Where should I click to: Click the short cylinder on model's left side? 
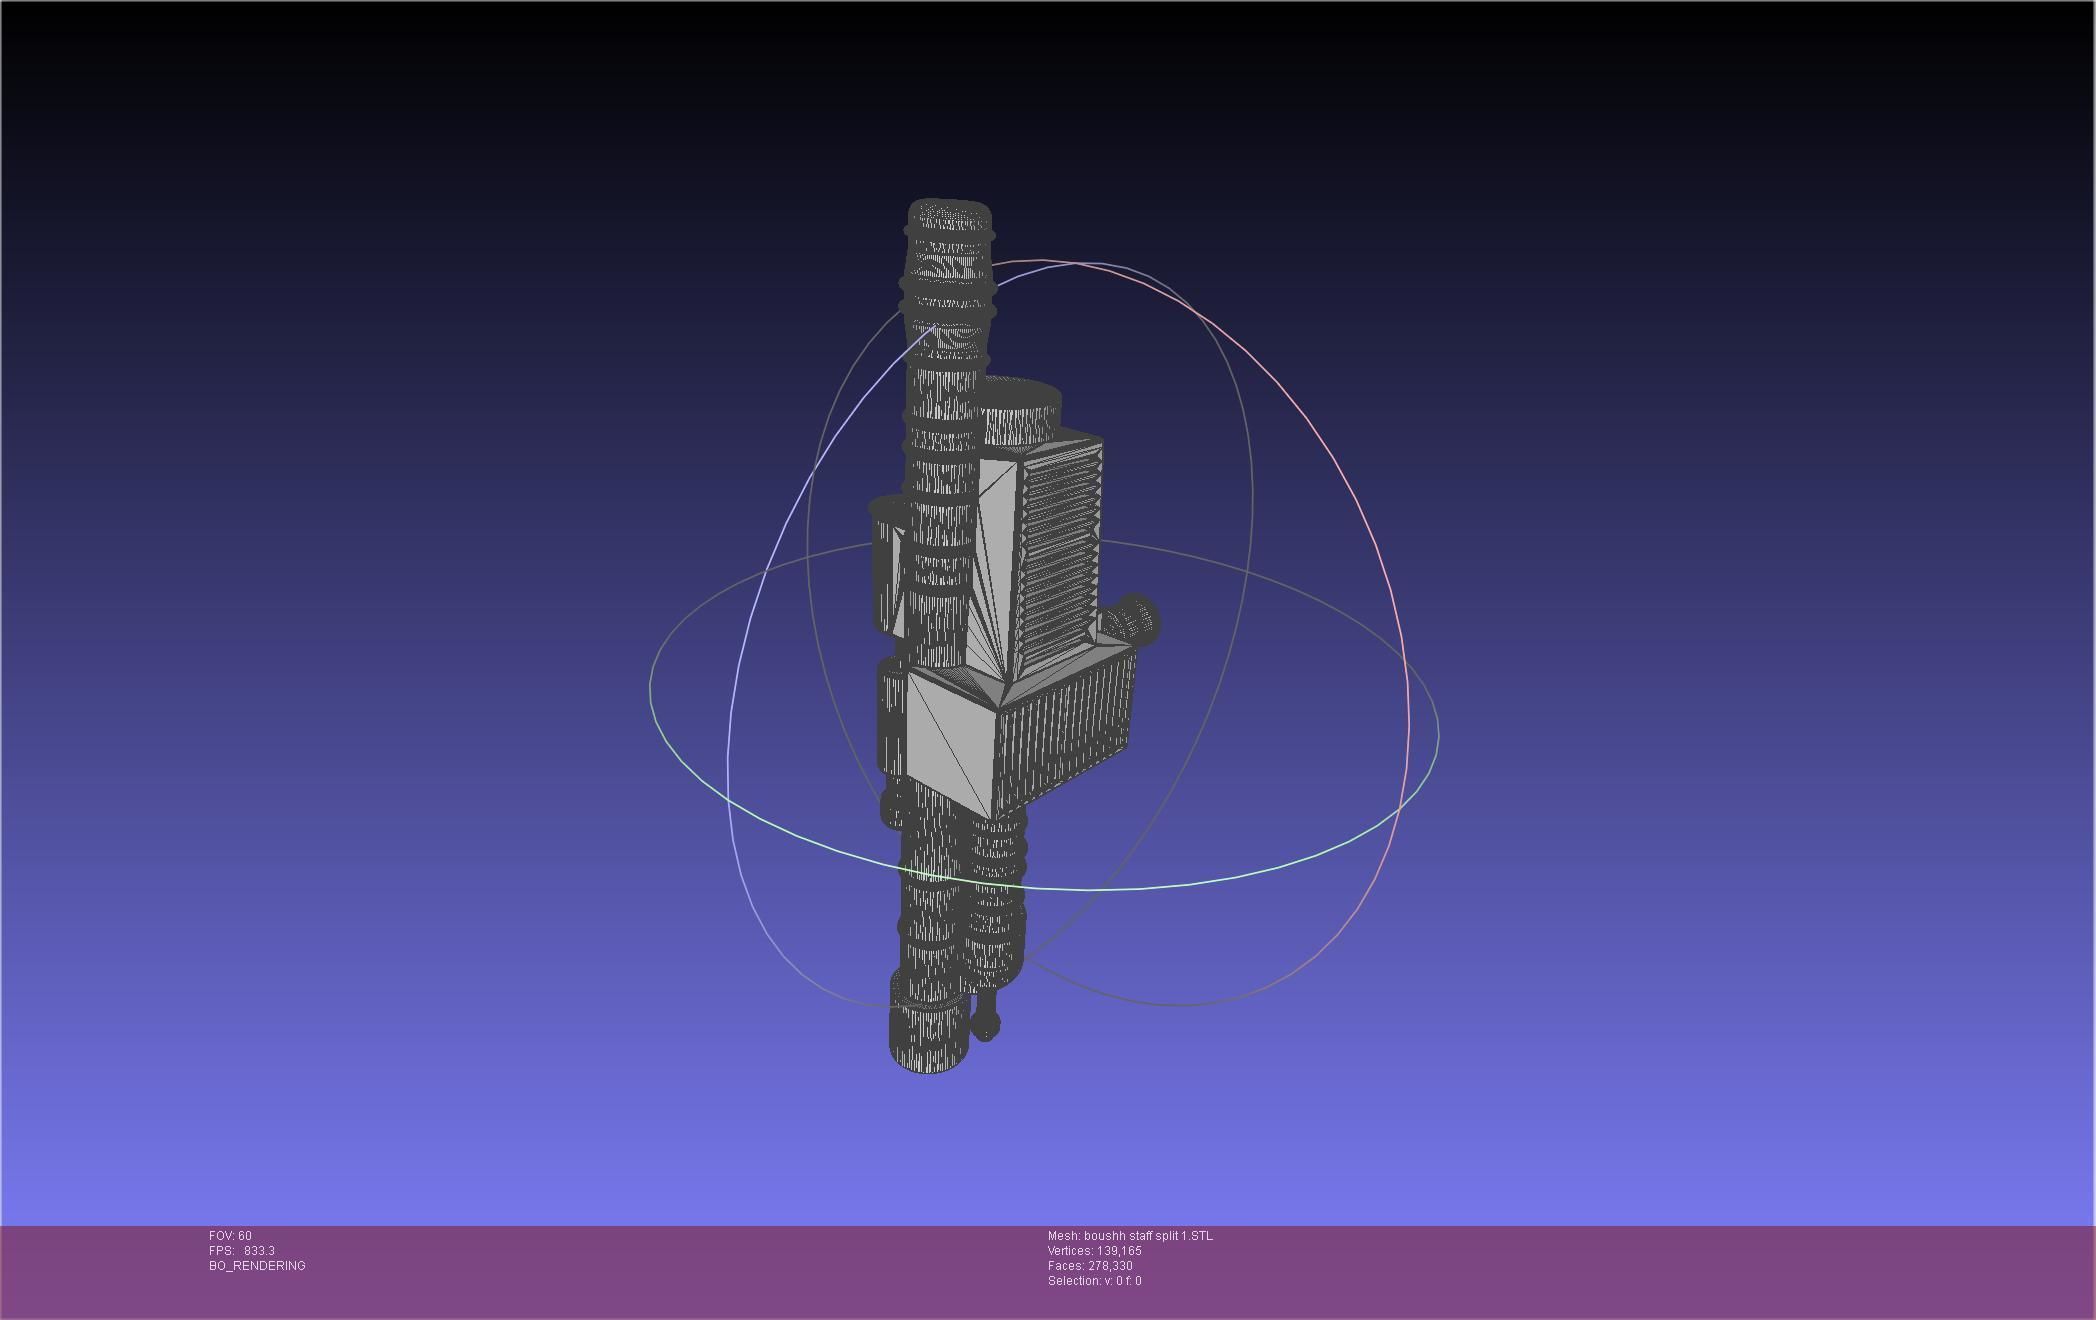886,565
